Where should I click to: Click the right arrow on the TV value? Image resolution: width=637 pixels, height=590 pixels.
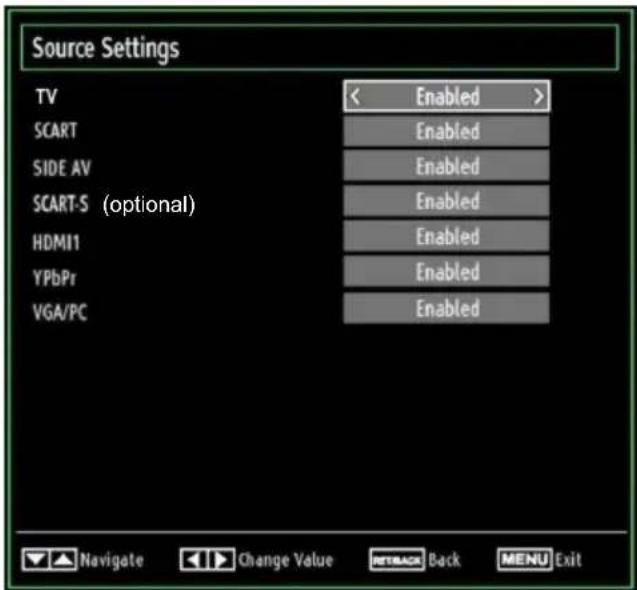[538, 97]
